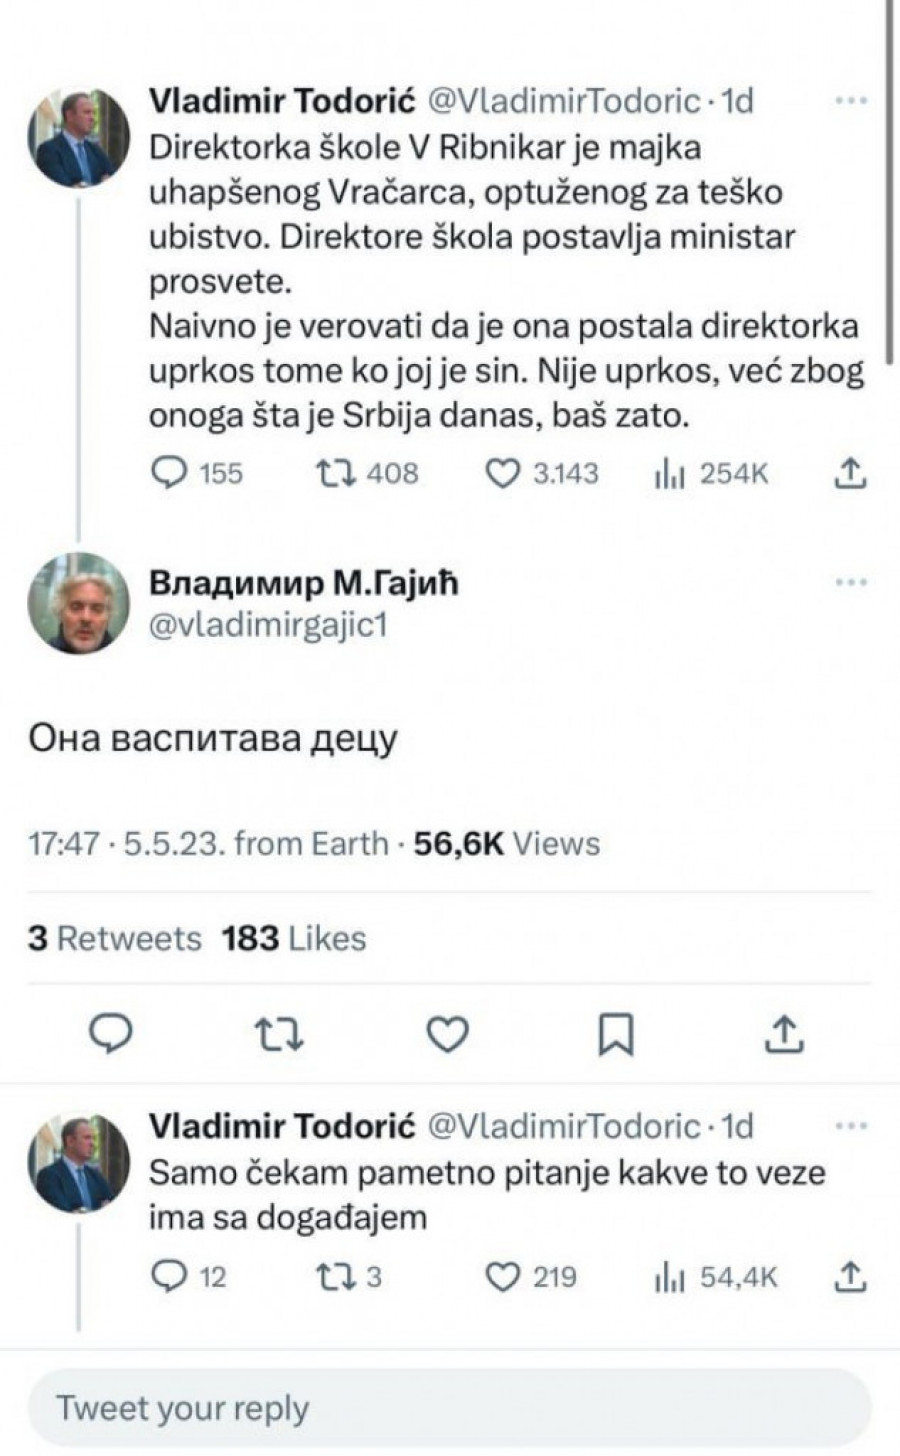Screen dimensions: 900x1456
Task: Like Todorić's tweet with 3.143 likes
Action: pos(502,473)
